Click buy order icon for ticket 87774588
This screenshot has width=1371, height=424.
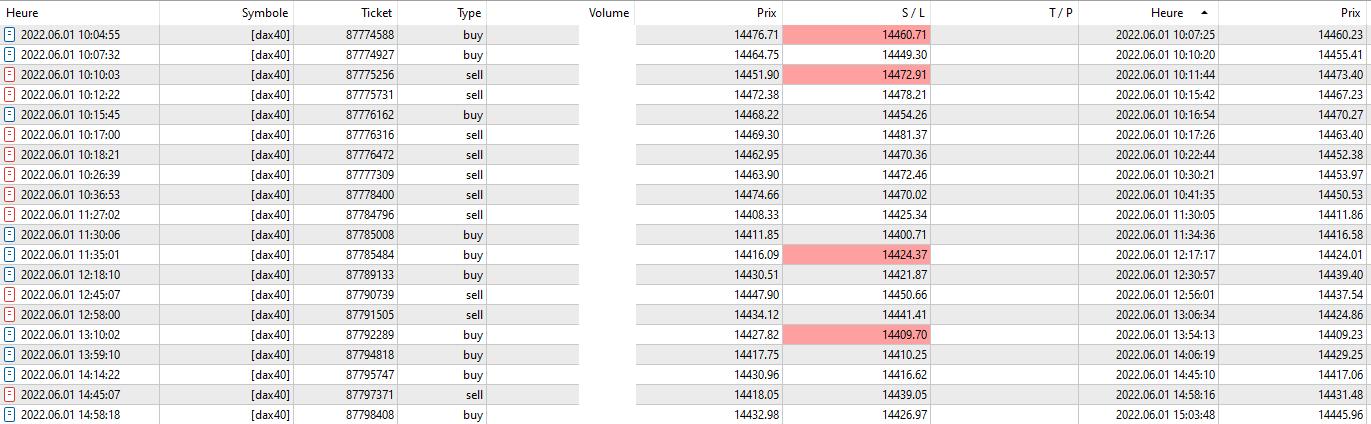click(x=10, y=34)
